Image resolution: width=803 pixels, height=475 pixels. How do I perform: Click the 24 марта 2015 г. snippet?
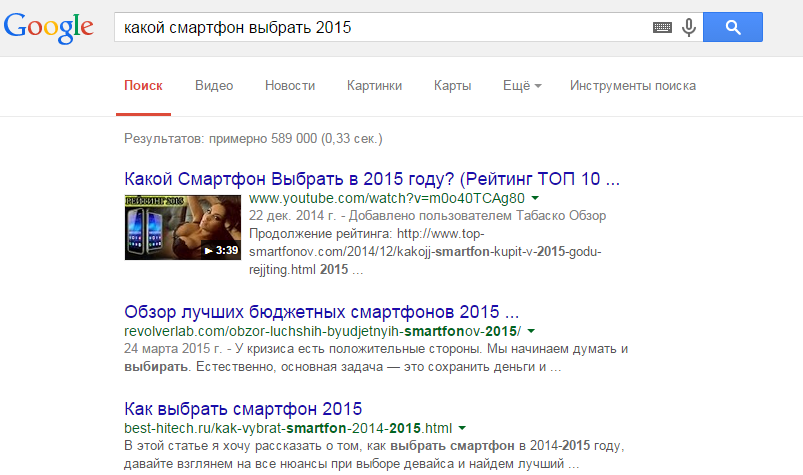(x=376, y=358)
